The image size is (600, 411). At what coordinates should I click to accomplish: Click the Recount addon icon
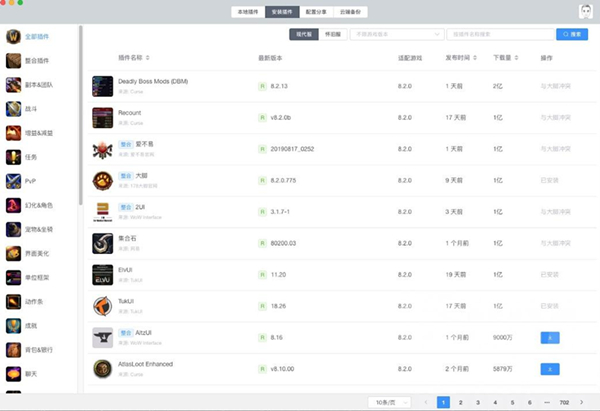tap(103, 117)
